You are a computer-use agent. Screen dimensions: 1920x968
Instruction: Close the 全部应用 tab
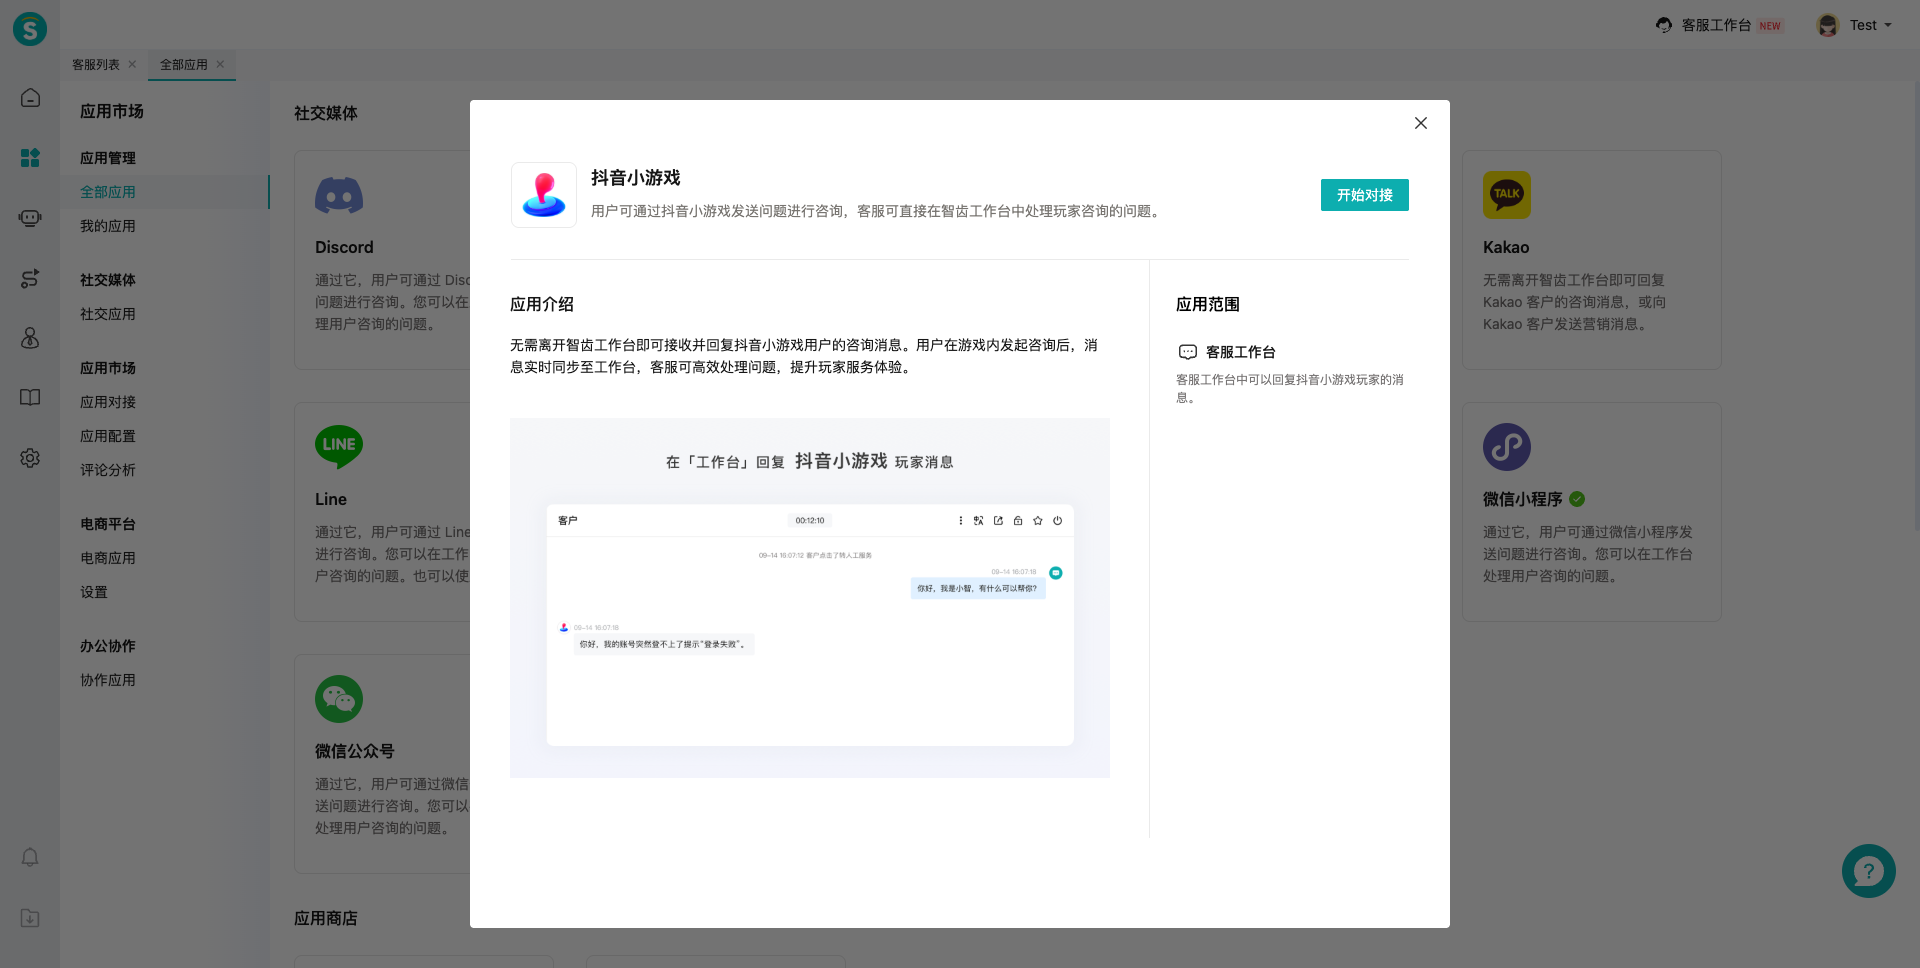coord(220,64)
